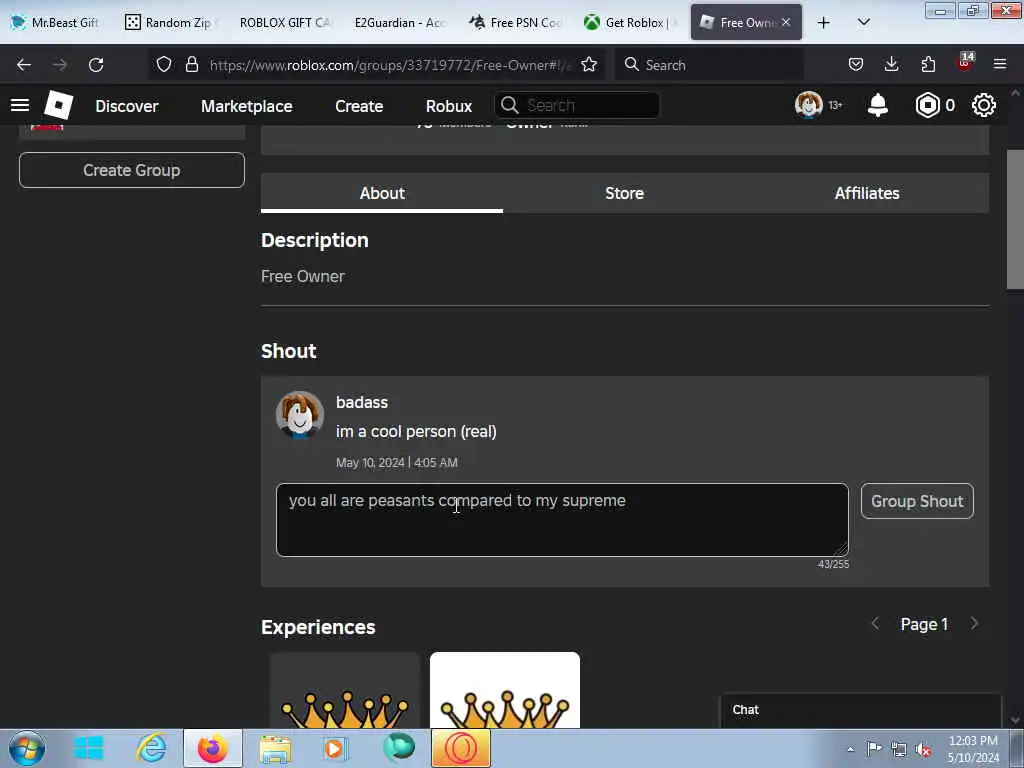The image size is (1024, 768).
Task: Click the Firefox taskbar icon
Action: pos(212,748)
